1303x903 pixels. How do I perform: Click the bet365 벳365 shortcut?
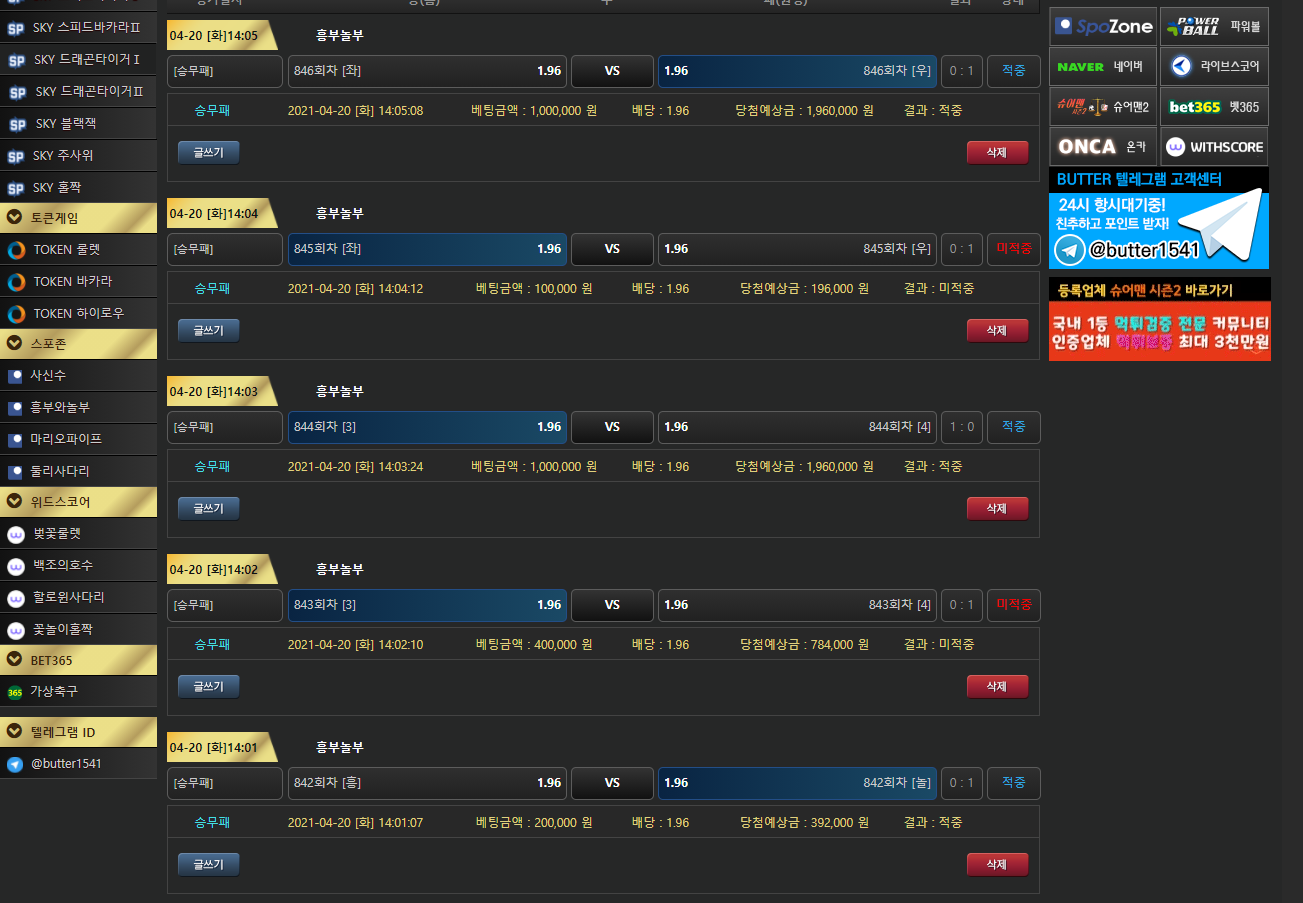coord(1214,107)
